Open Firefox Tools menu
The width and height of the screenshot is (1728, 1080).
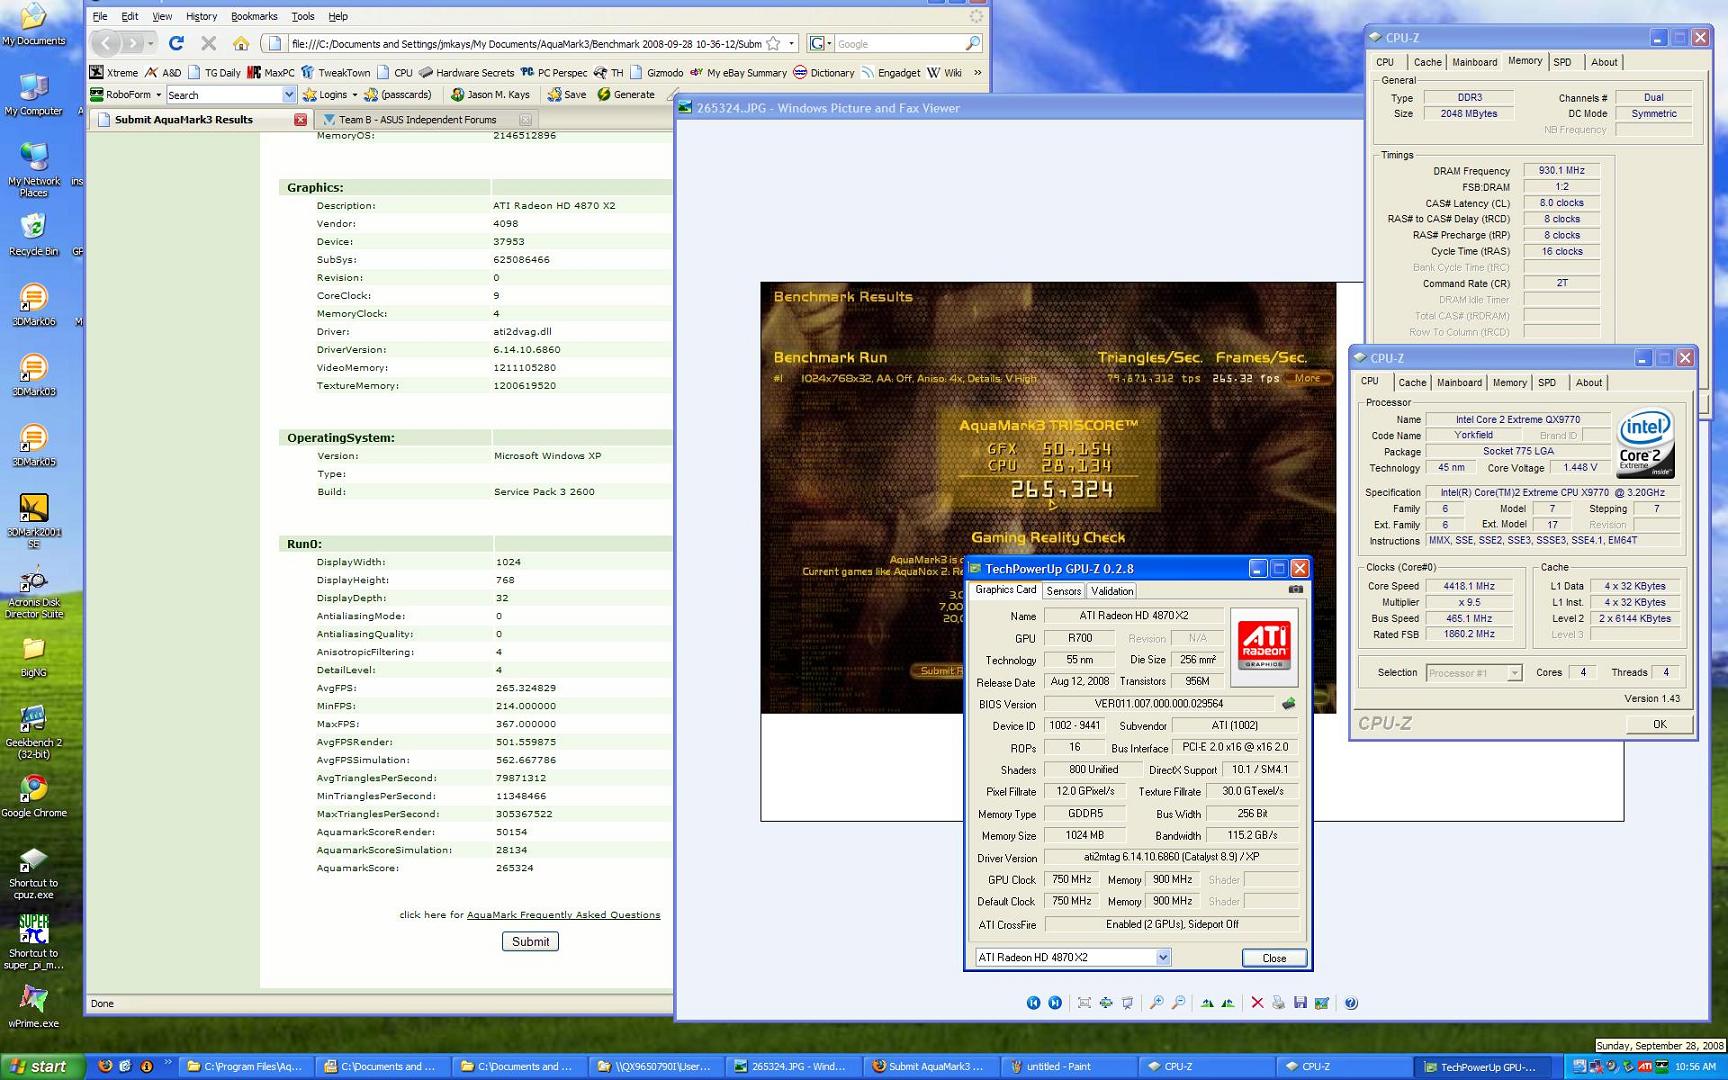pos(303,16)
